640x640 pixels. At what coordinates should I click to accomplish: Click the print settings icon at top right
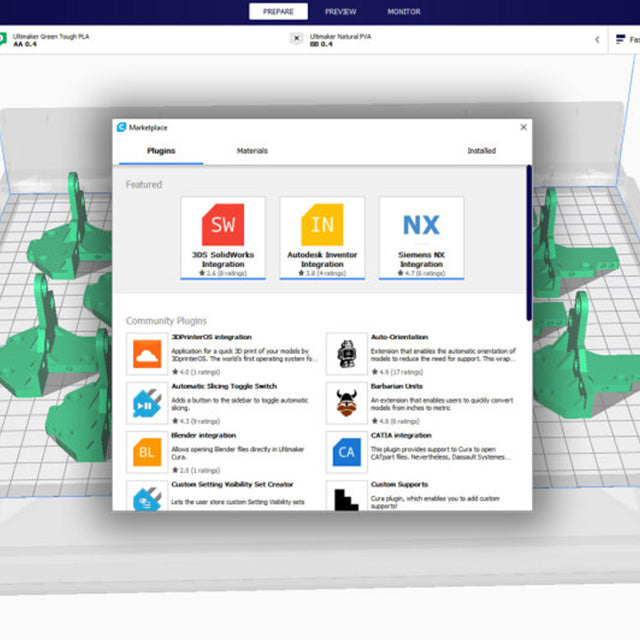tap(620, 40)
